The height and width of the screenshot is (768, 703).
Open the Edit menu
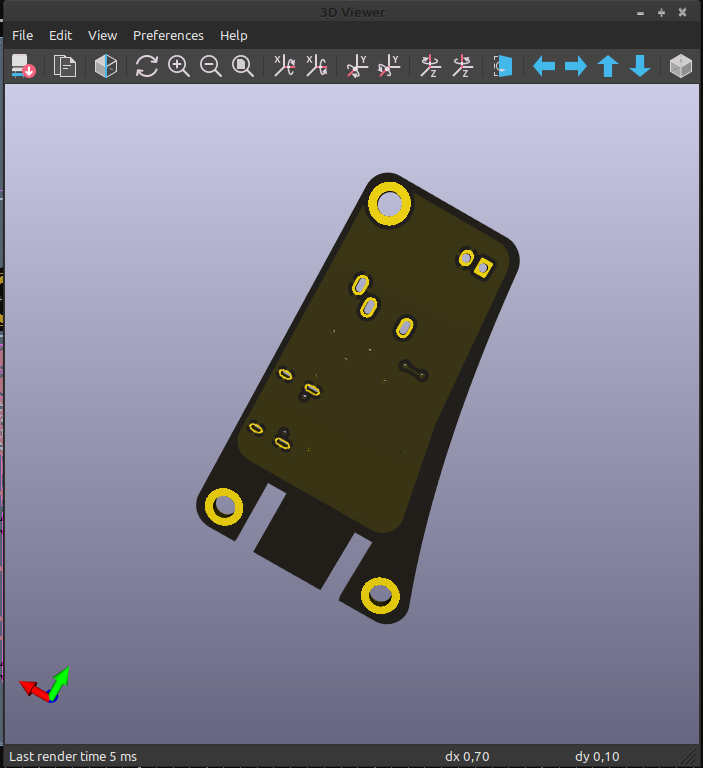point(60,36)
